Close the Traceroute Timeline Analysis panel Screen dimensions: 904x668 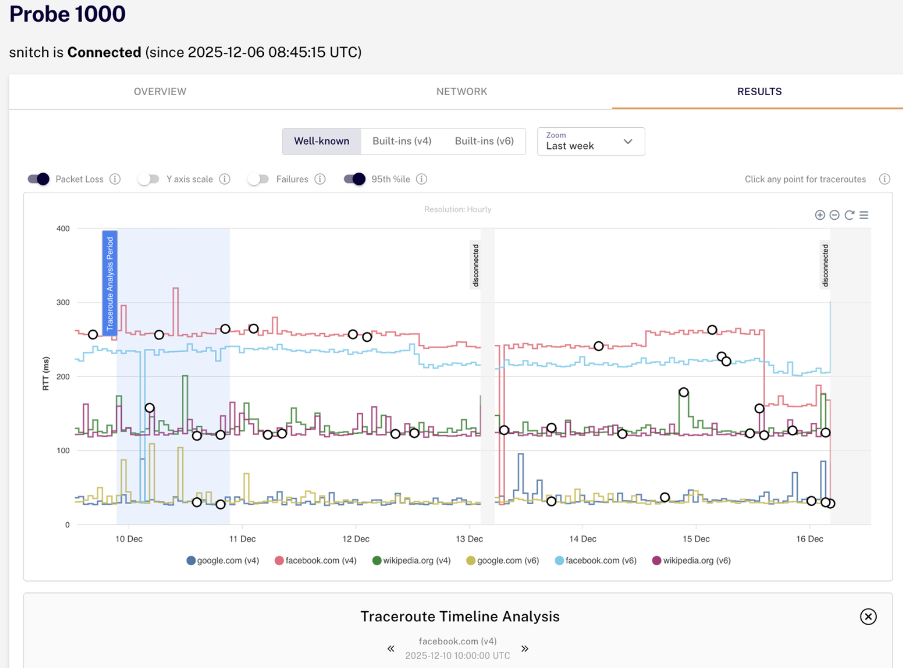pos(868,616)
